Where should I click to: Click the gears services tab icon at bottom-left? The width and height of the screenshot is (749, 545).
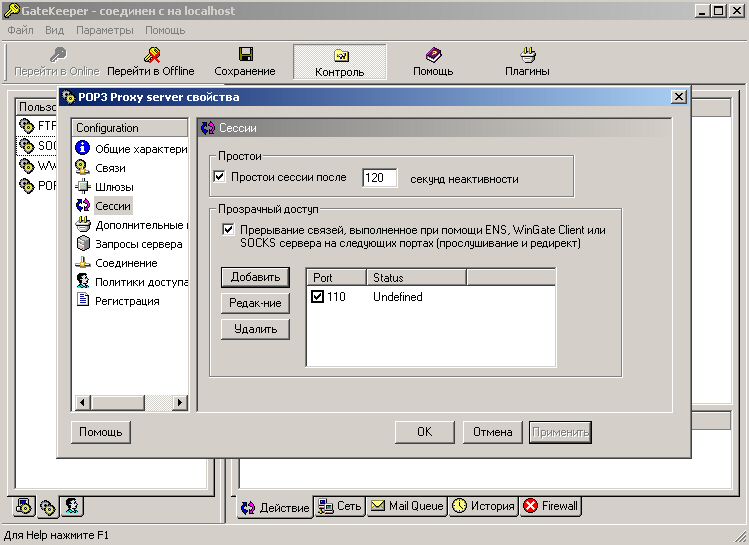48,507
